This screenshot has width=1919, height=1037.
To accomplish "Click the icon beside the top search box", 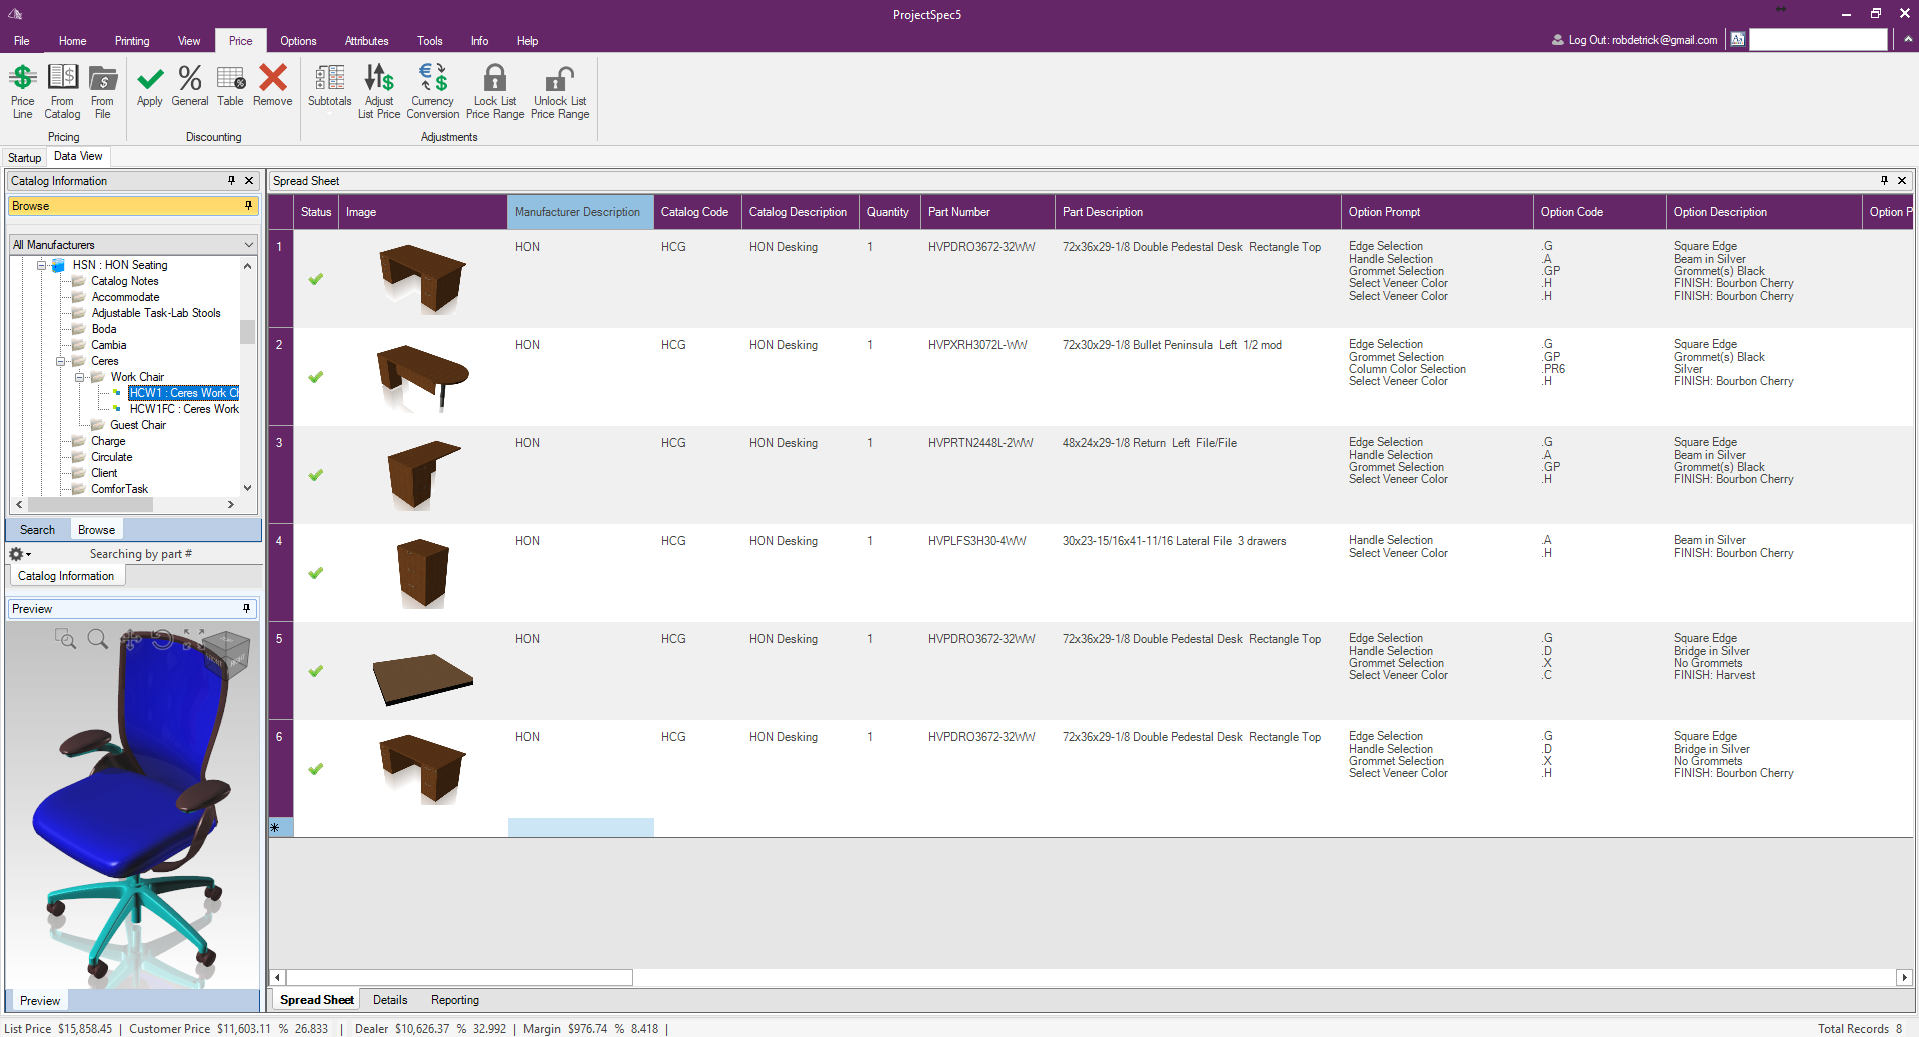I will point(1738,40).
